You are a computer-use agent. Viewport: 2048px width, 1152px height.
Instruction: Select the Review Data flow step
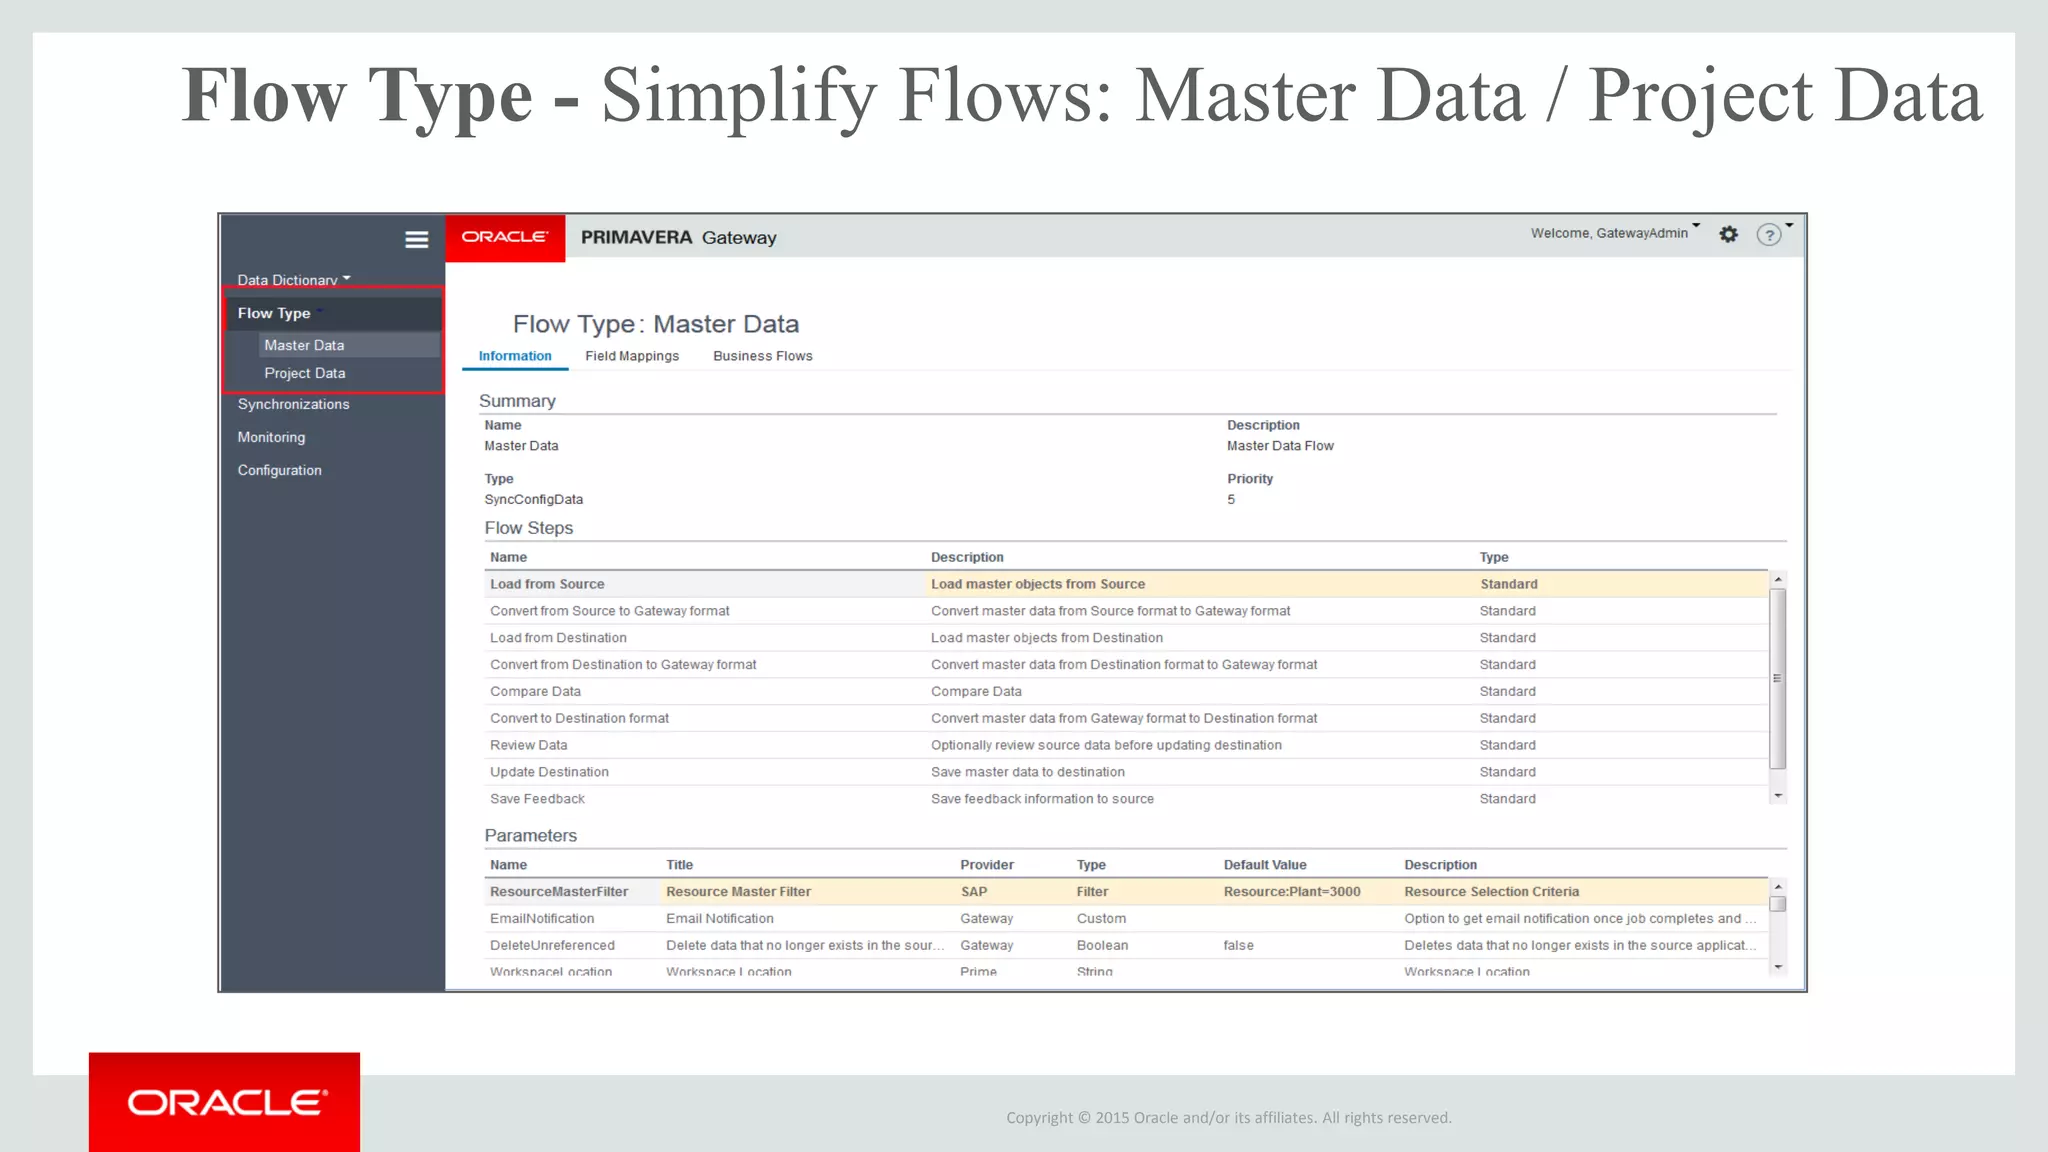pos(1125,746)
